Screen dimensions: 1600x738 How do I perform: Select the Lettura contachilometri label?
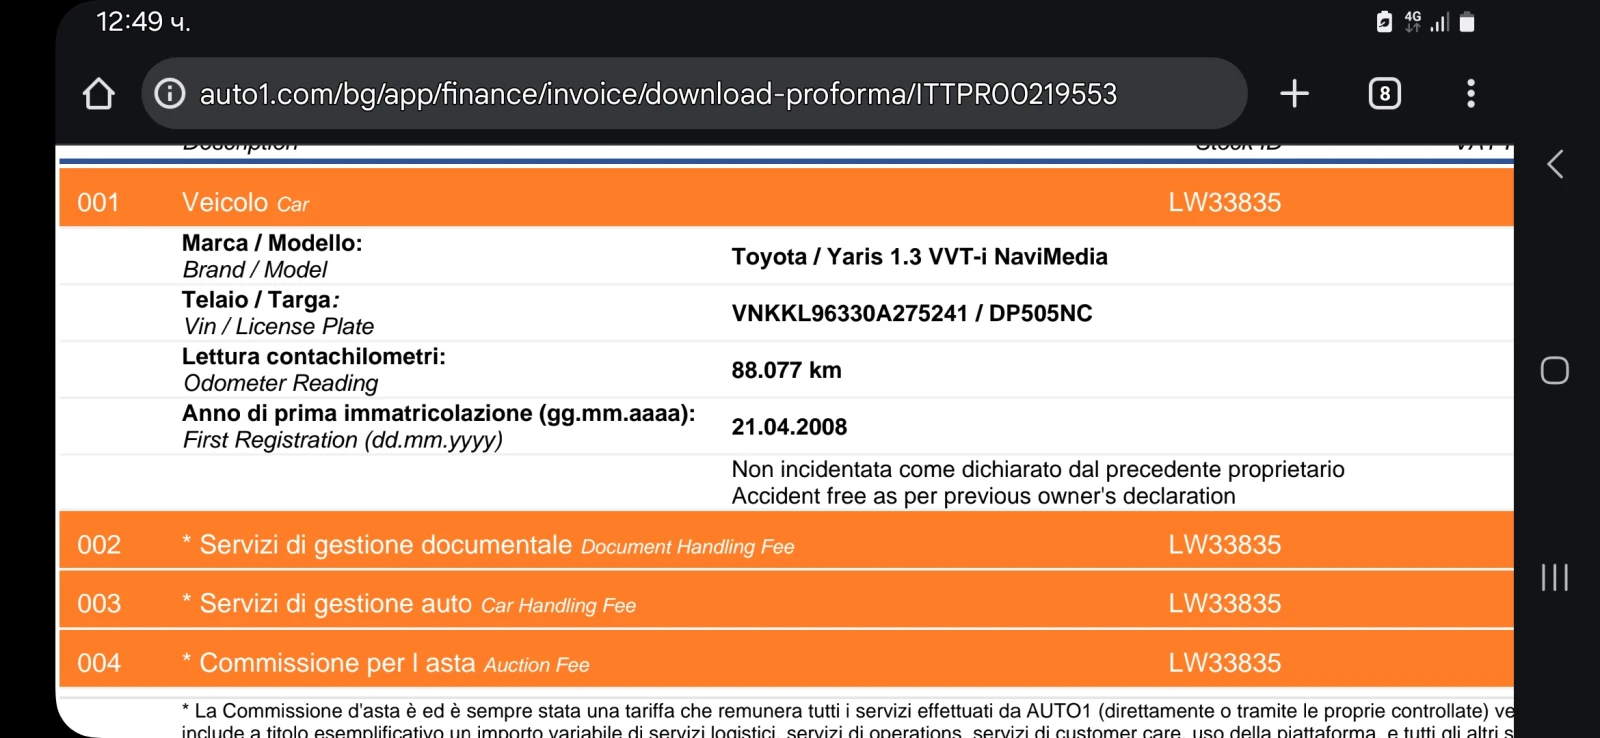pyautogui.click(x=313, y=357)
